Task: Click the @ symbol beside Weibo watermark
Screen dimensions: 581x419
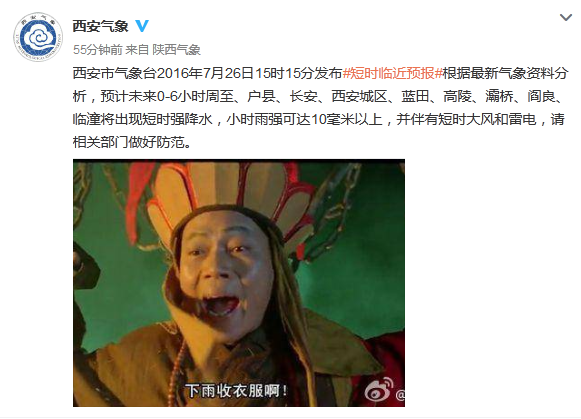Action: pyautogui.click(x=400, y=395)
